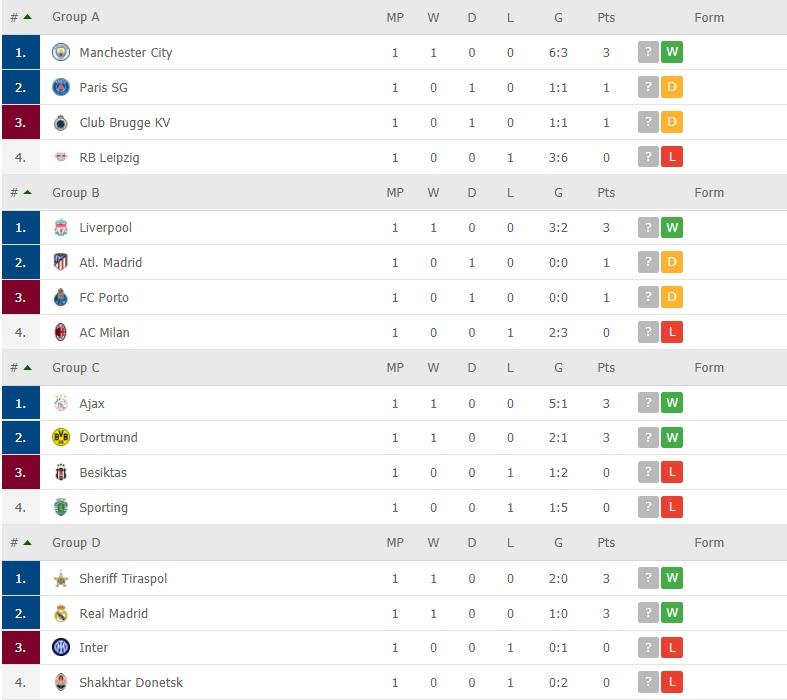This screenshot has height=700, width=787.
Task: Click Club Brugge KV's orange D form badge
Action: [x=672, y=122]
